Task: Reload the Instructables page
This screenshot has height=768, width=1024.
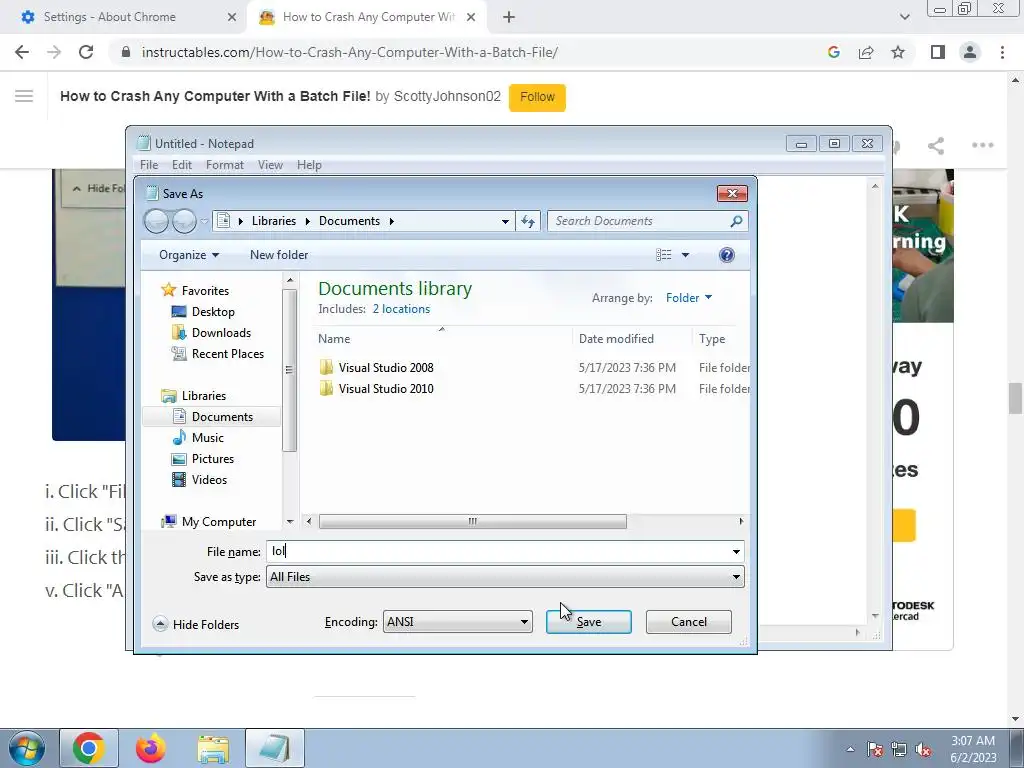Action: point(86,52)
